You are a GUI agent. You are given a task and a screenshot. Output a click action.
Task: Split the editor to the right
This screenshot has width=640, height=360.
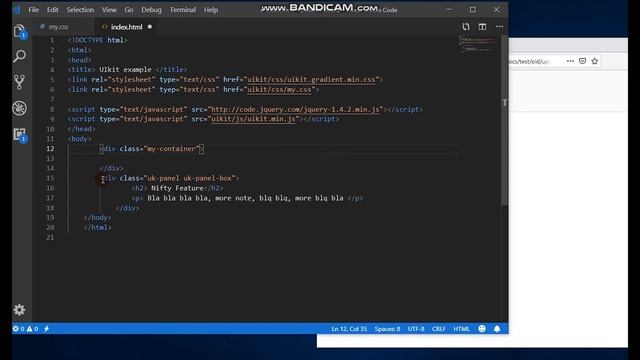pos(482,27)
